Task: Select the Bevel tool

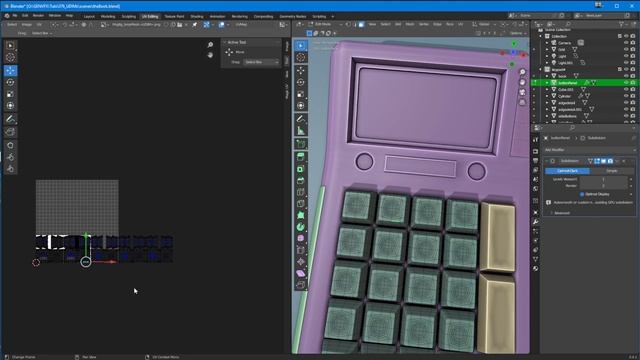Action: tap(301, 180)
